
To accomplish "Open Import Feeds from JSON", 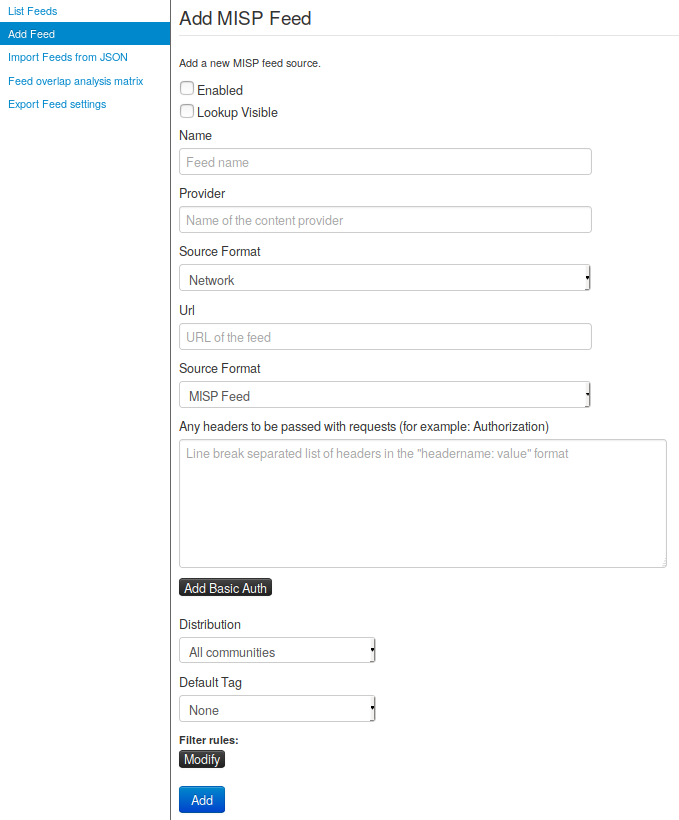I will (x=67, y=57).
